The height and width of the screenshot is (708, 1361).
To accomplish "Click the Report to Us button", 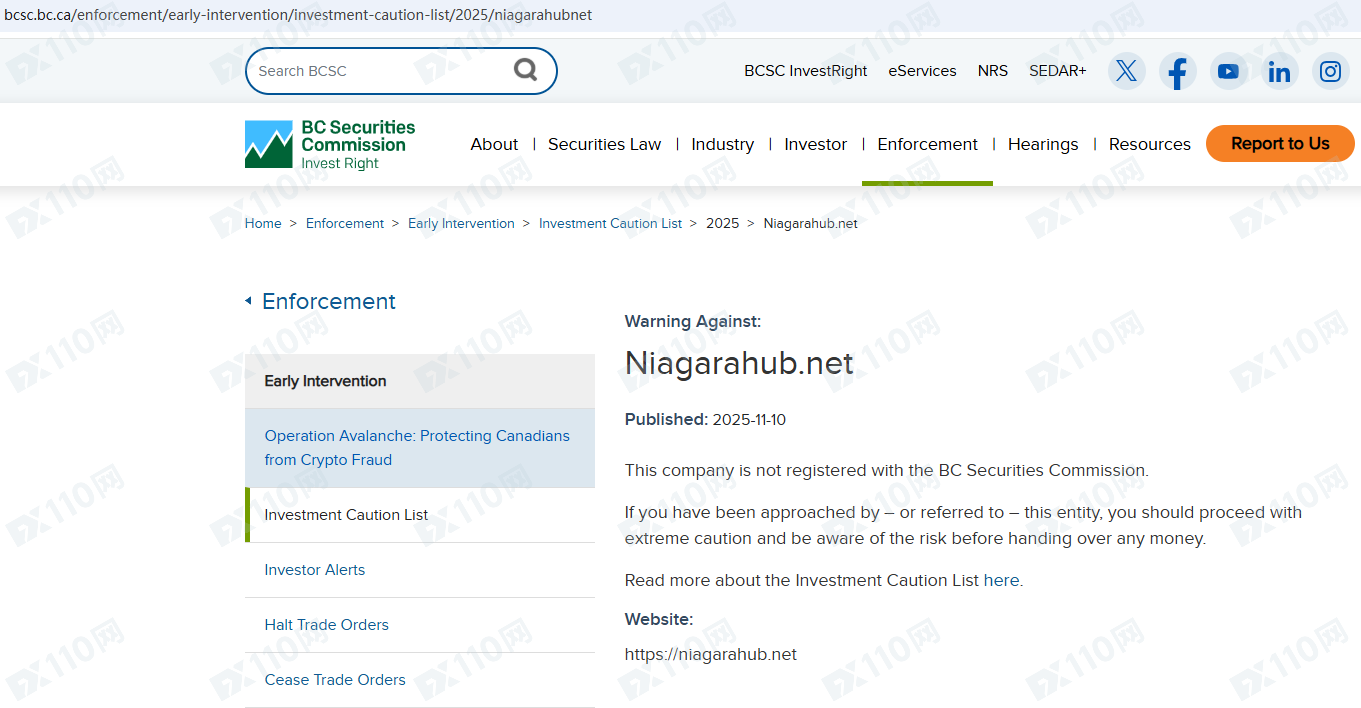I will click(x=1280, y=143).
